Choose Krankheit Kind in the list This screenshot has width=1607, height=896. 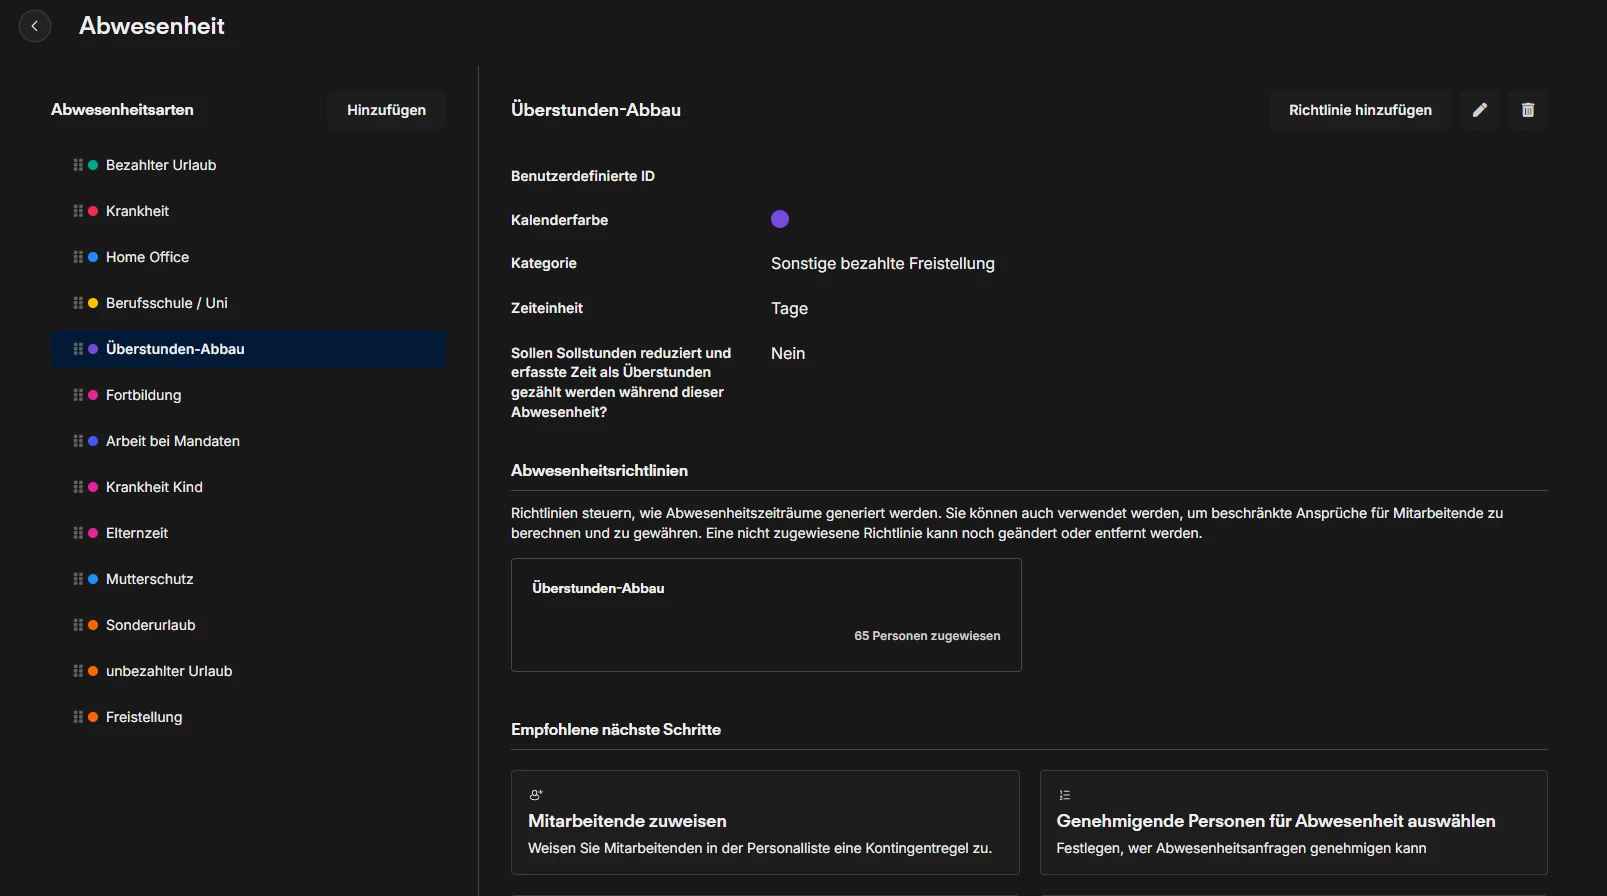pyautogui.click(x=248, y=487)
